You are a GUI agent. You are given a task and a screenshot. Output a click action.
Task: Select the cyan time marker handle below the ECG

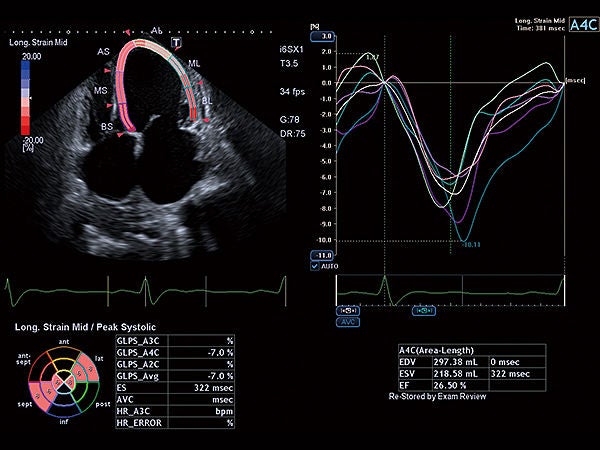click(424, 310)
